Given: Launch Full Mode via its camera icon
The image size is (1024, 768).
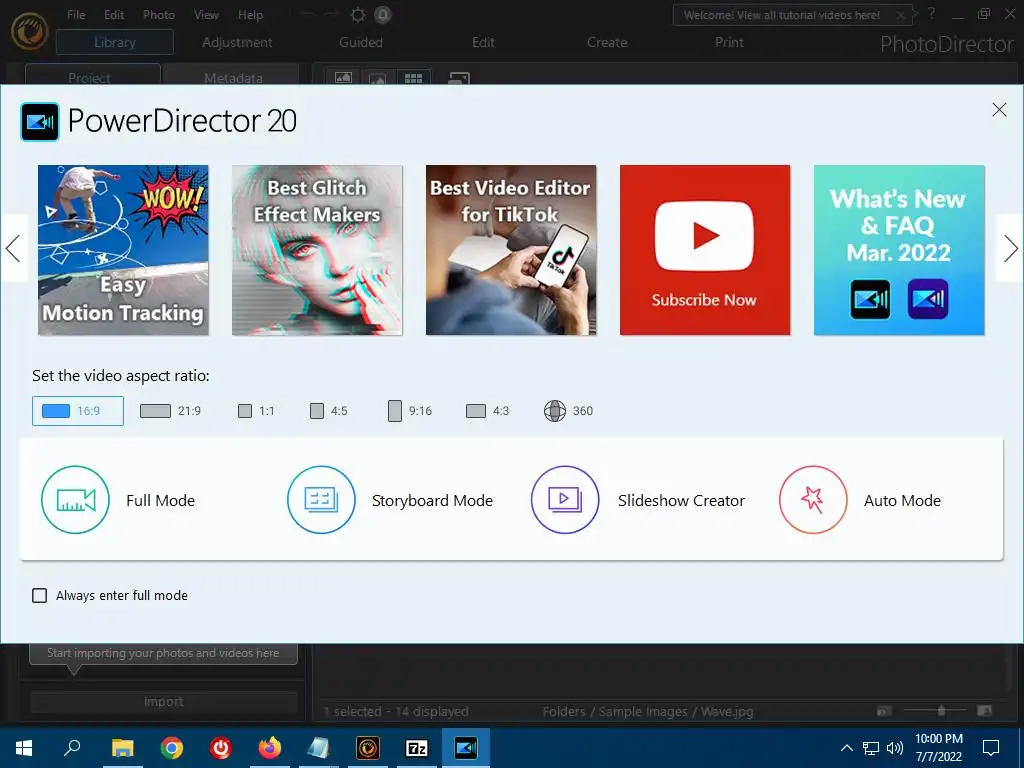Looking at the screenshot, I should [x=75, y=500].
